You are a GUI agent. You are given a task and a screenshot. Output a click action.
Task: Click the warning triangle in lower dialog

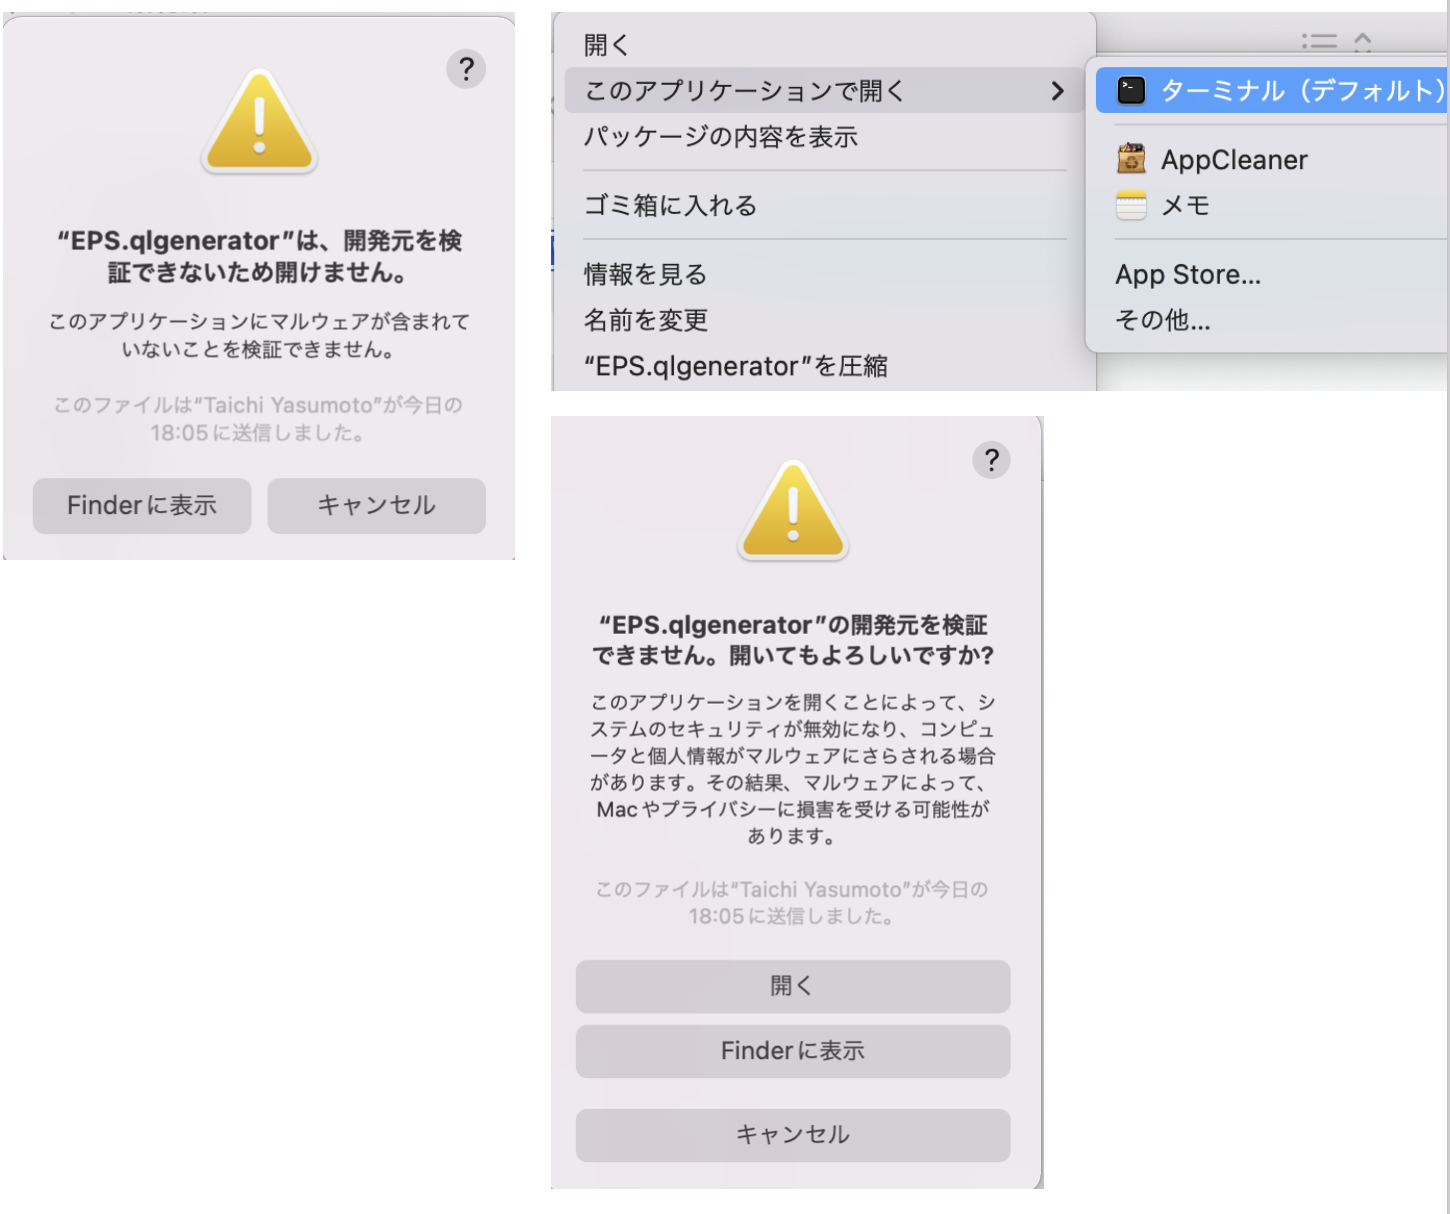coord(793,510)
